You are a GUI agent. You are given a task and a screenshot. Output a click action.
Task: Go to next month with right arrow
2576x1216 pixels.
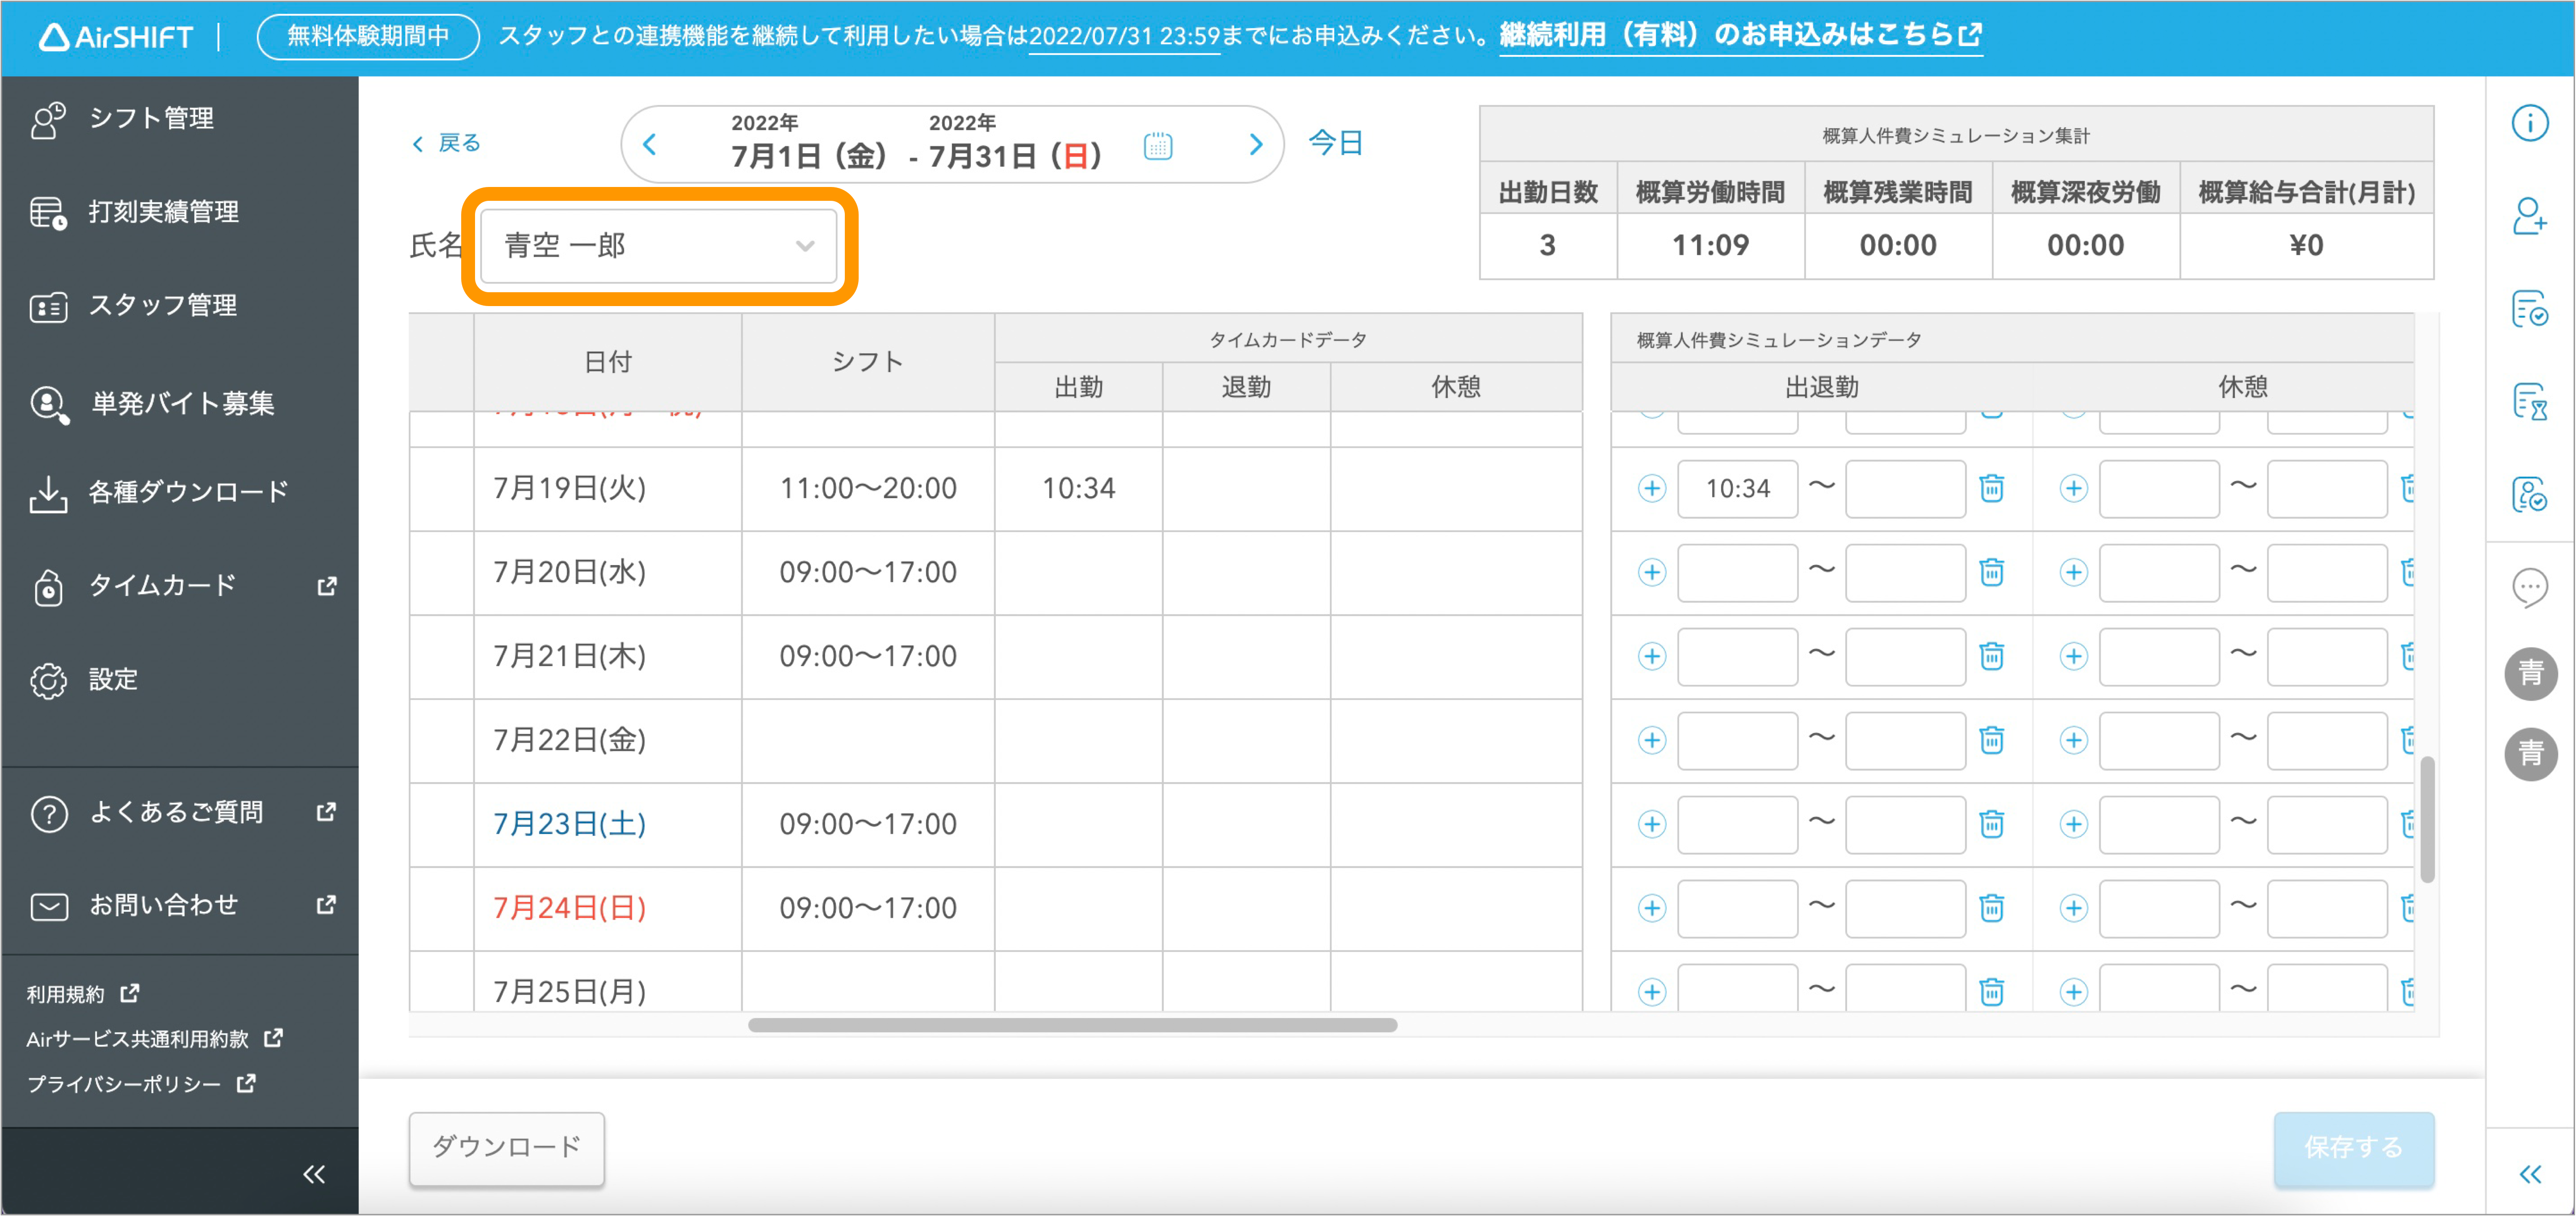1256,145
